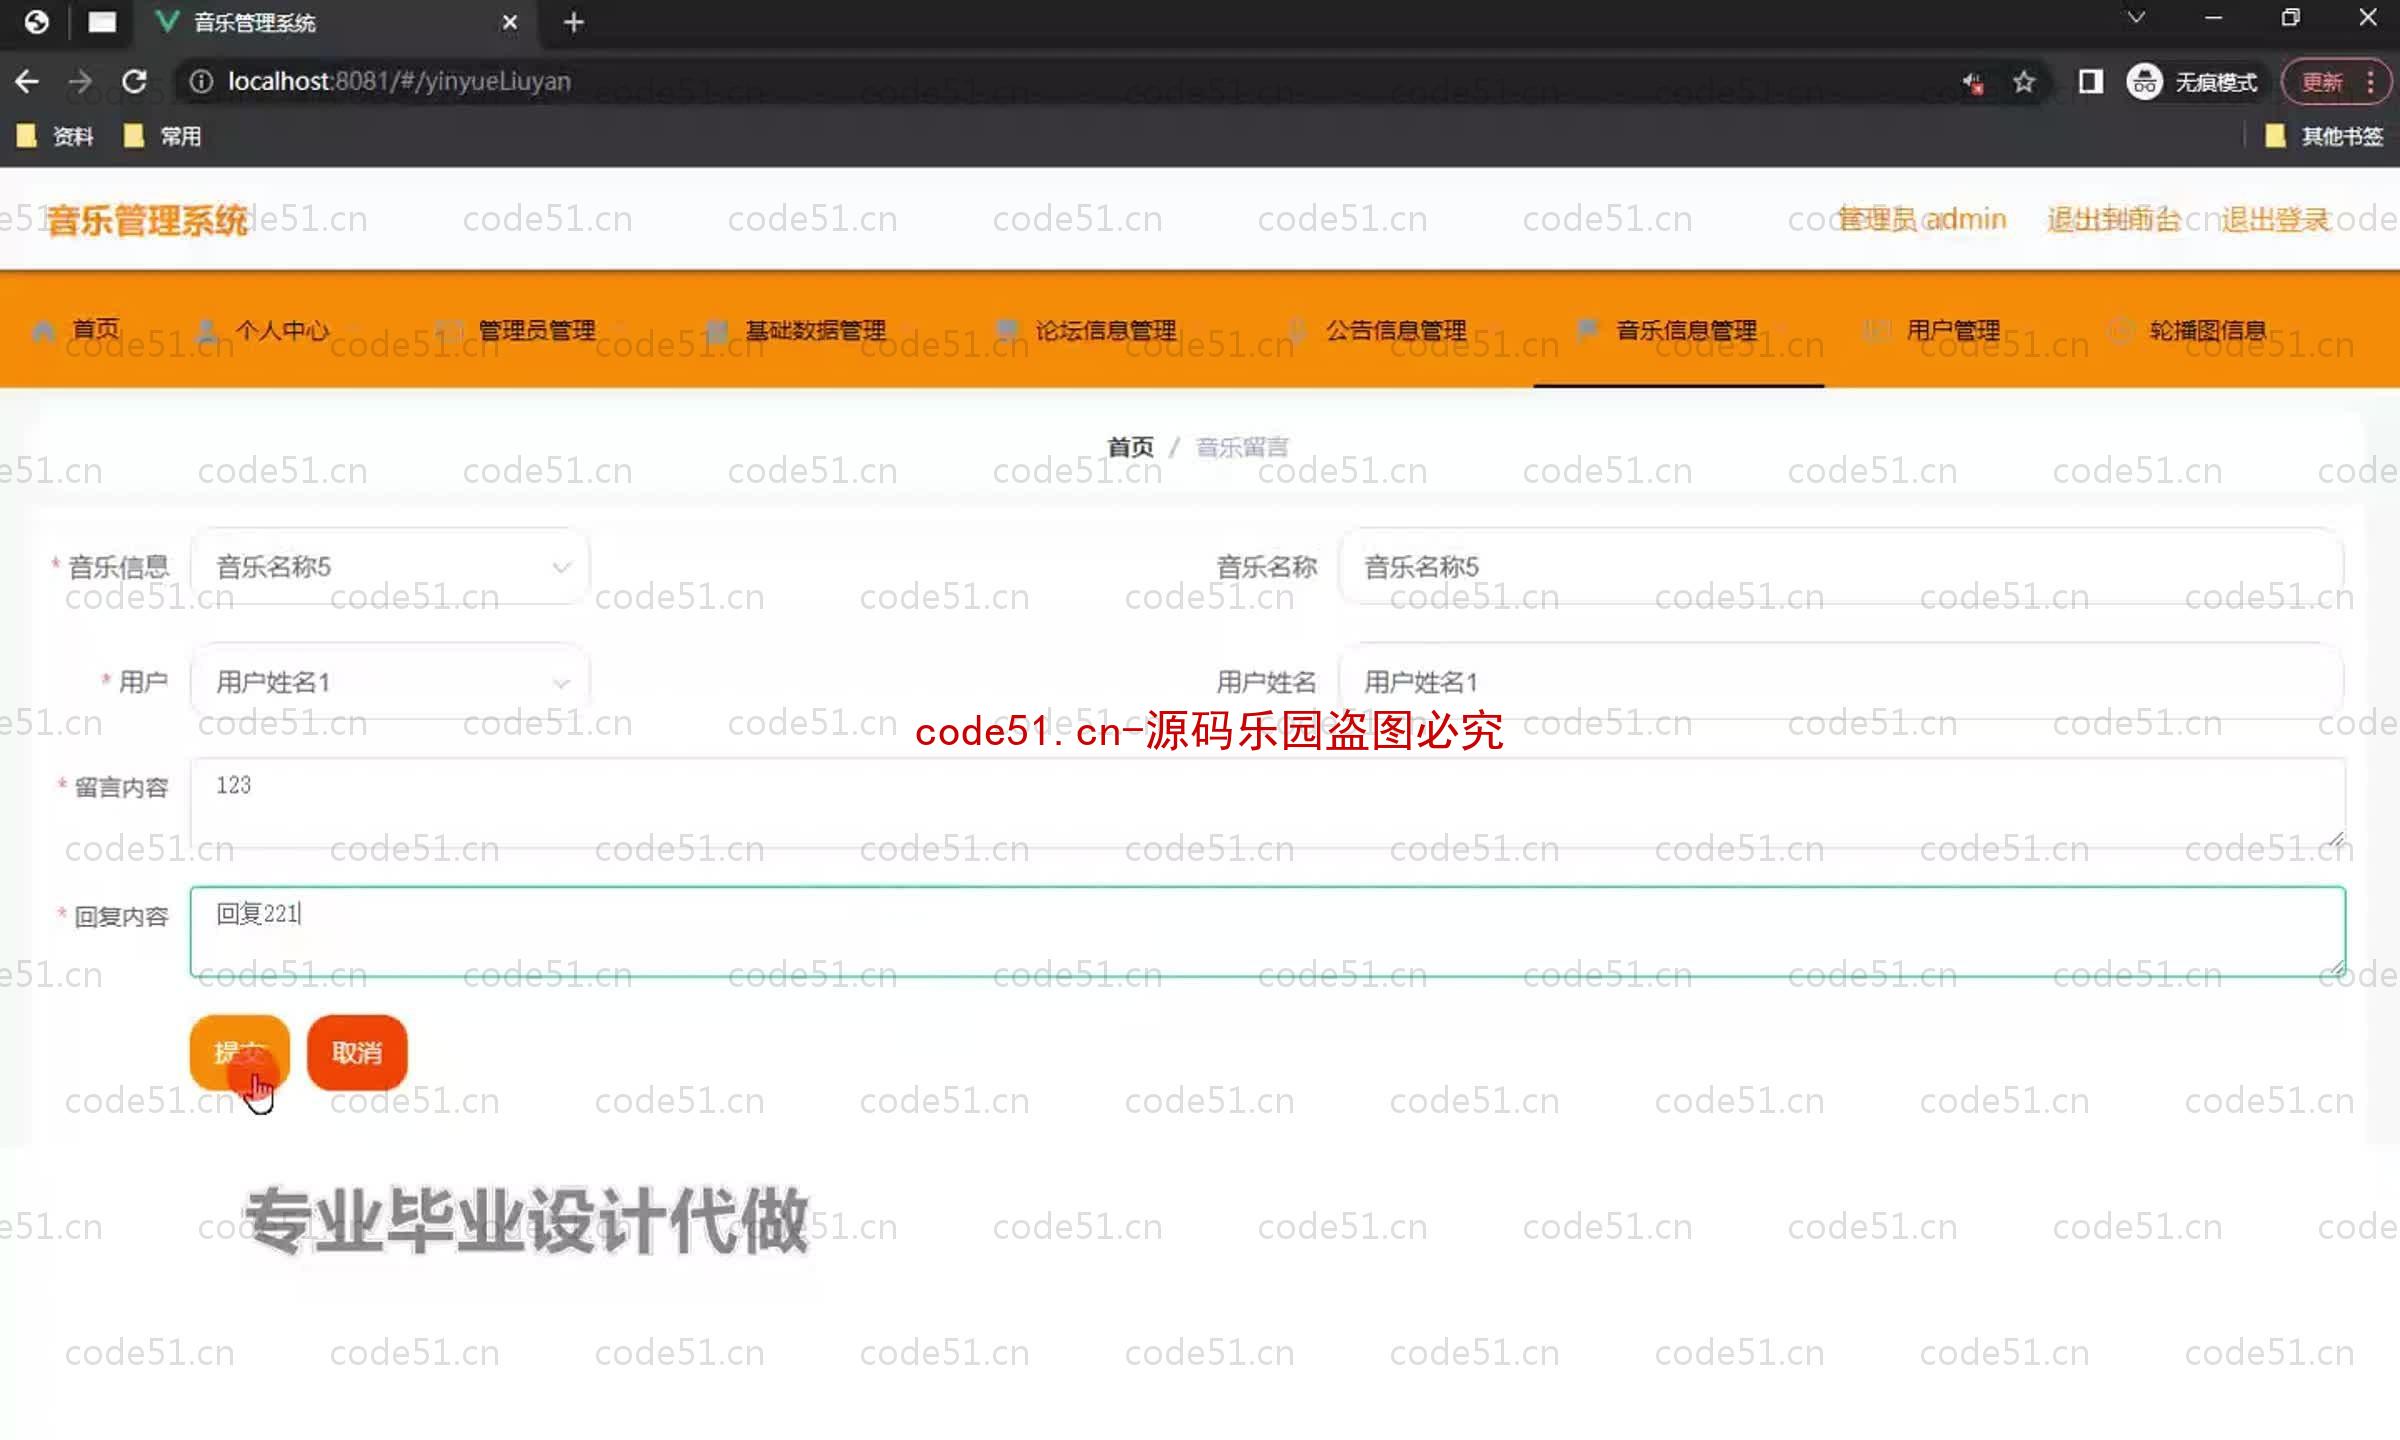Viewport: 2400px width, 1440px height.
Task: Open the 资料 bookmarks folder
Action: pyautogui.click(x=55, y=136)
